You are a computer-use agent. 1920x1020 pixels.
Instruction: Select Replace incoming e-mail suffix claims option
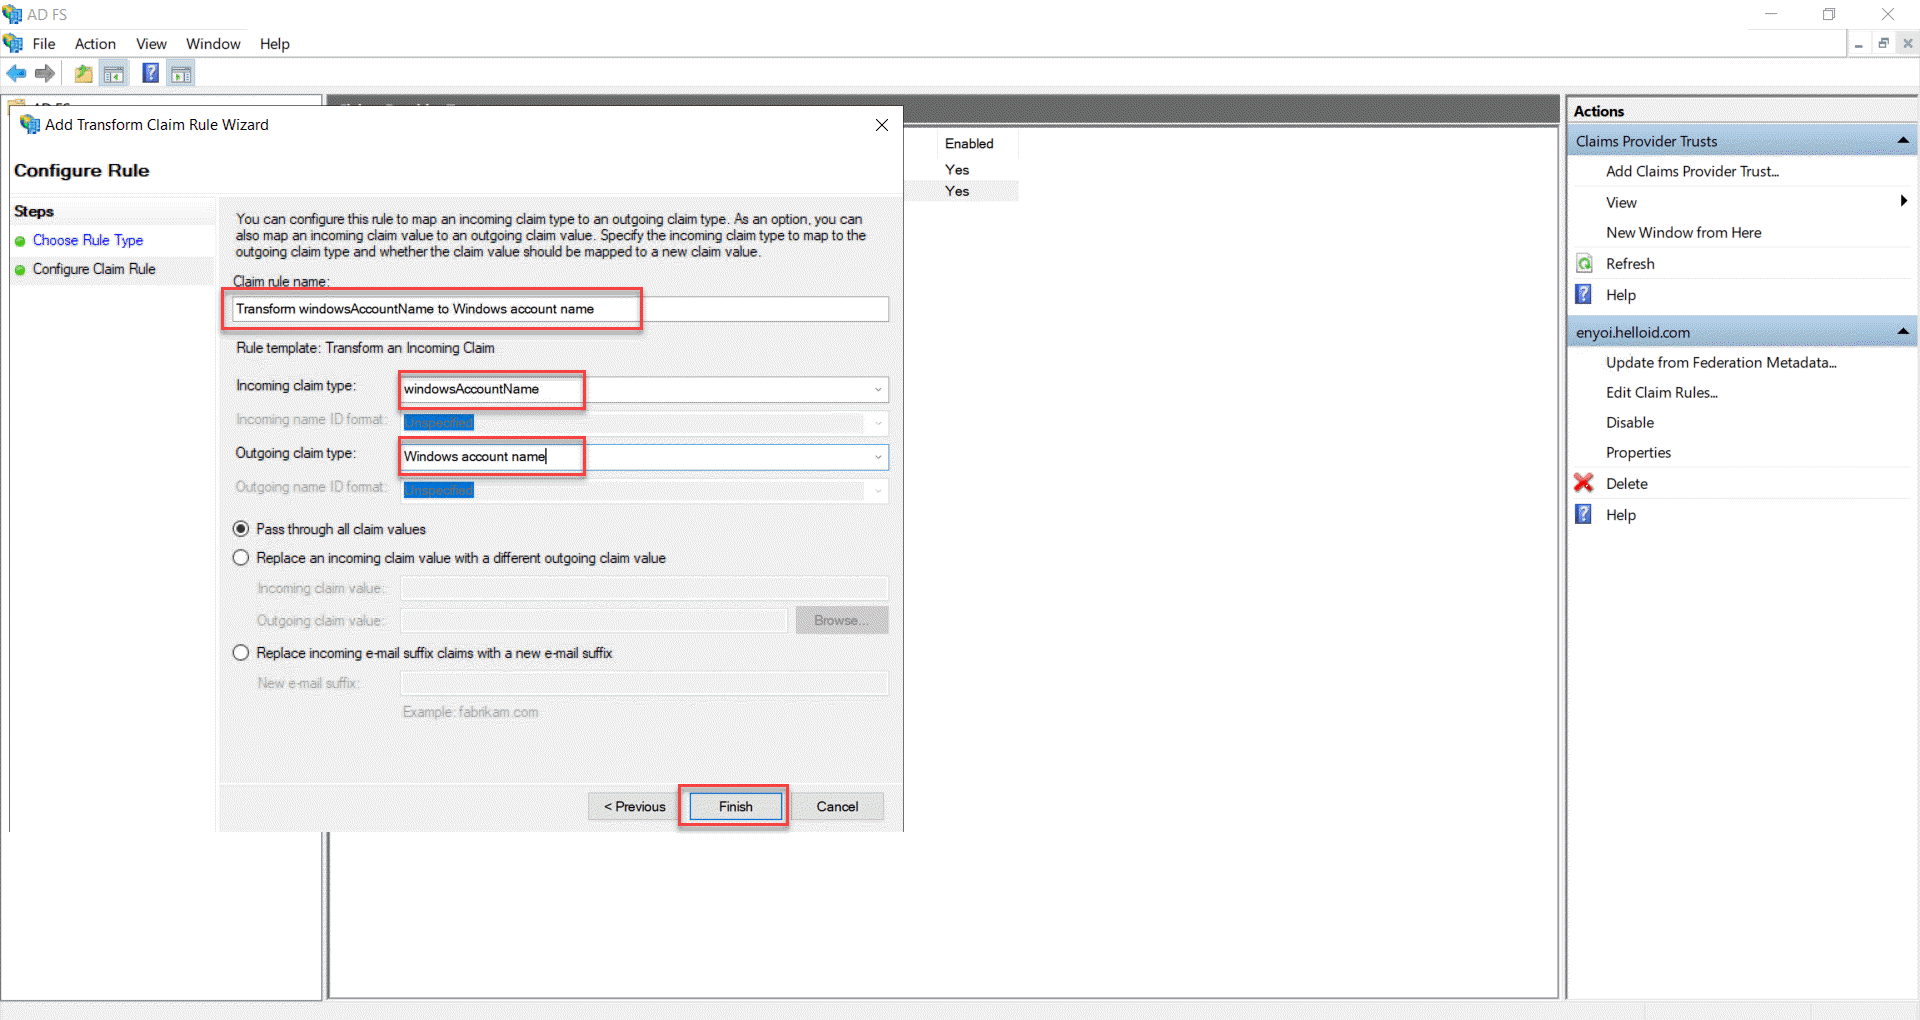coord(241,653)
